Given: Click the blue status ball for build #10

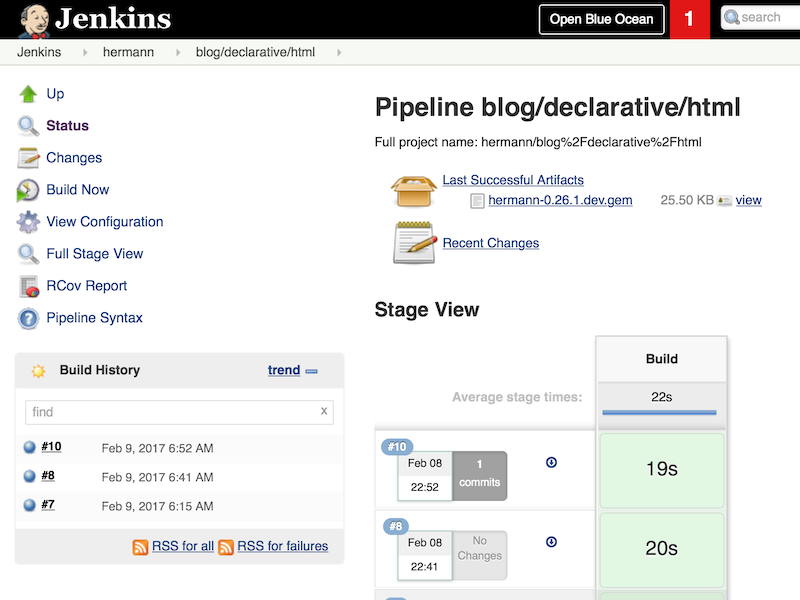Looking at the screenshot, I should click(30, 448).
